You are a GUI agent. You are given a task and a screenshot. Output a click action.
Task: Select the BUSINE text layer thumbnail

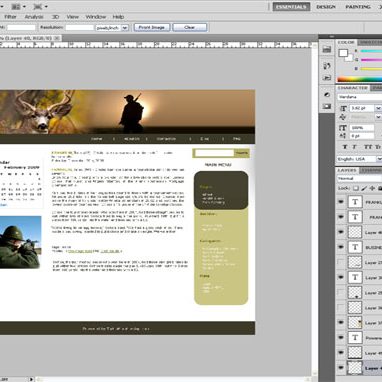click(x=355, y=247)
